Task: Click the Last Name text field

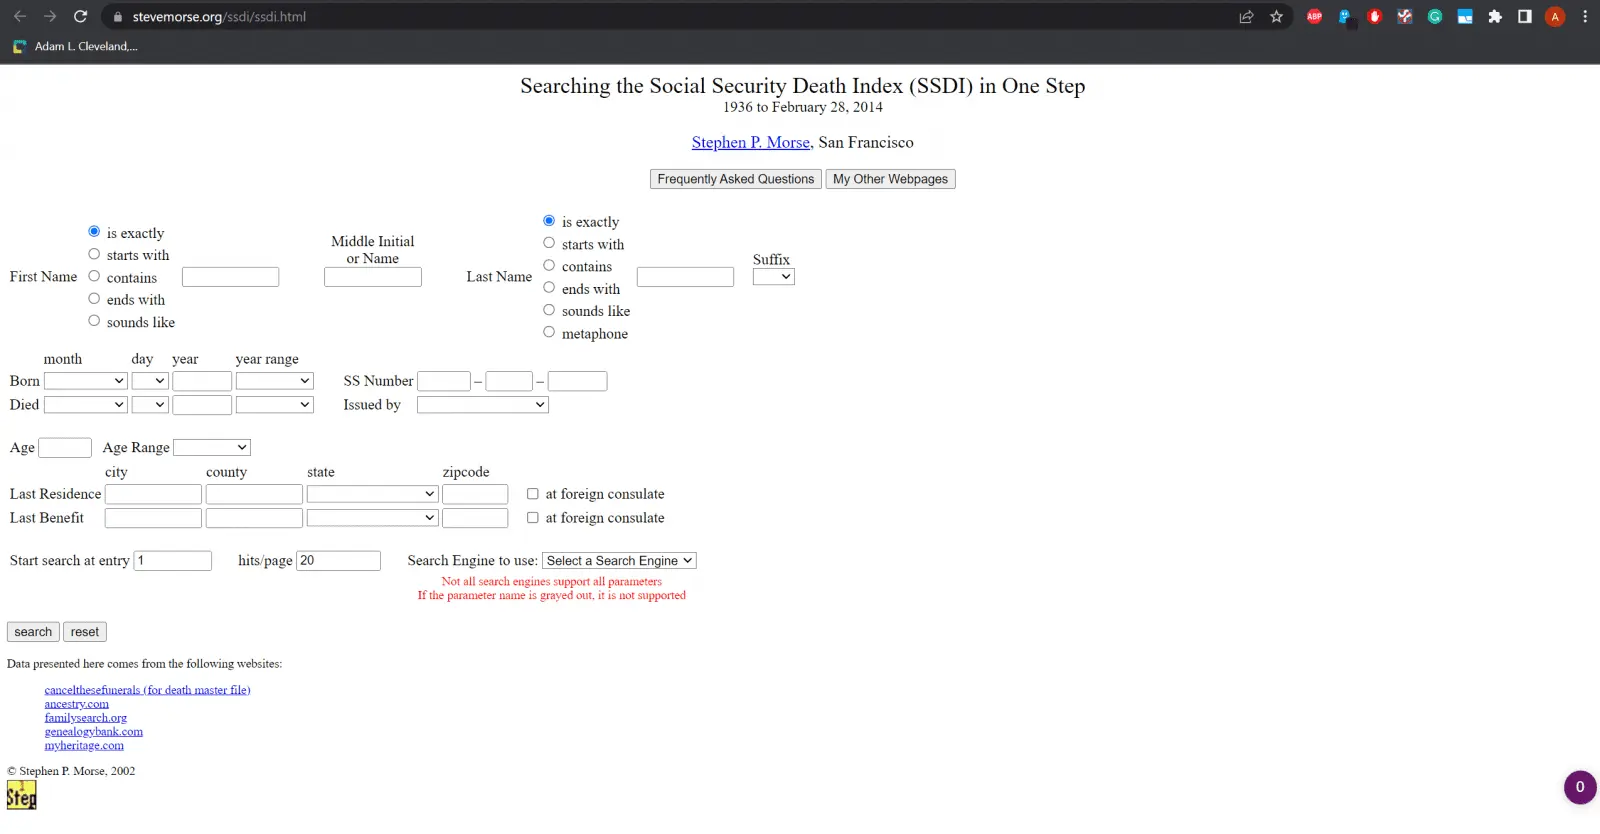Action: point(685,277)
